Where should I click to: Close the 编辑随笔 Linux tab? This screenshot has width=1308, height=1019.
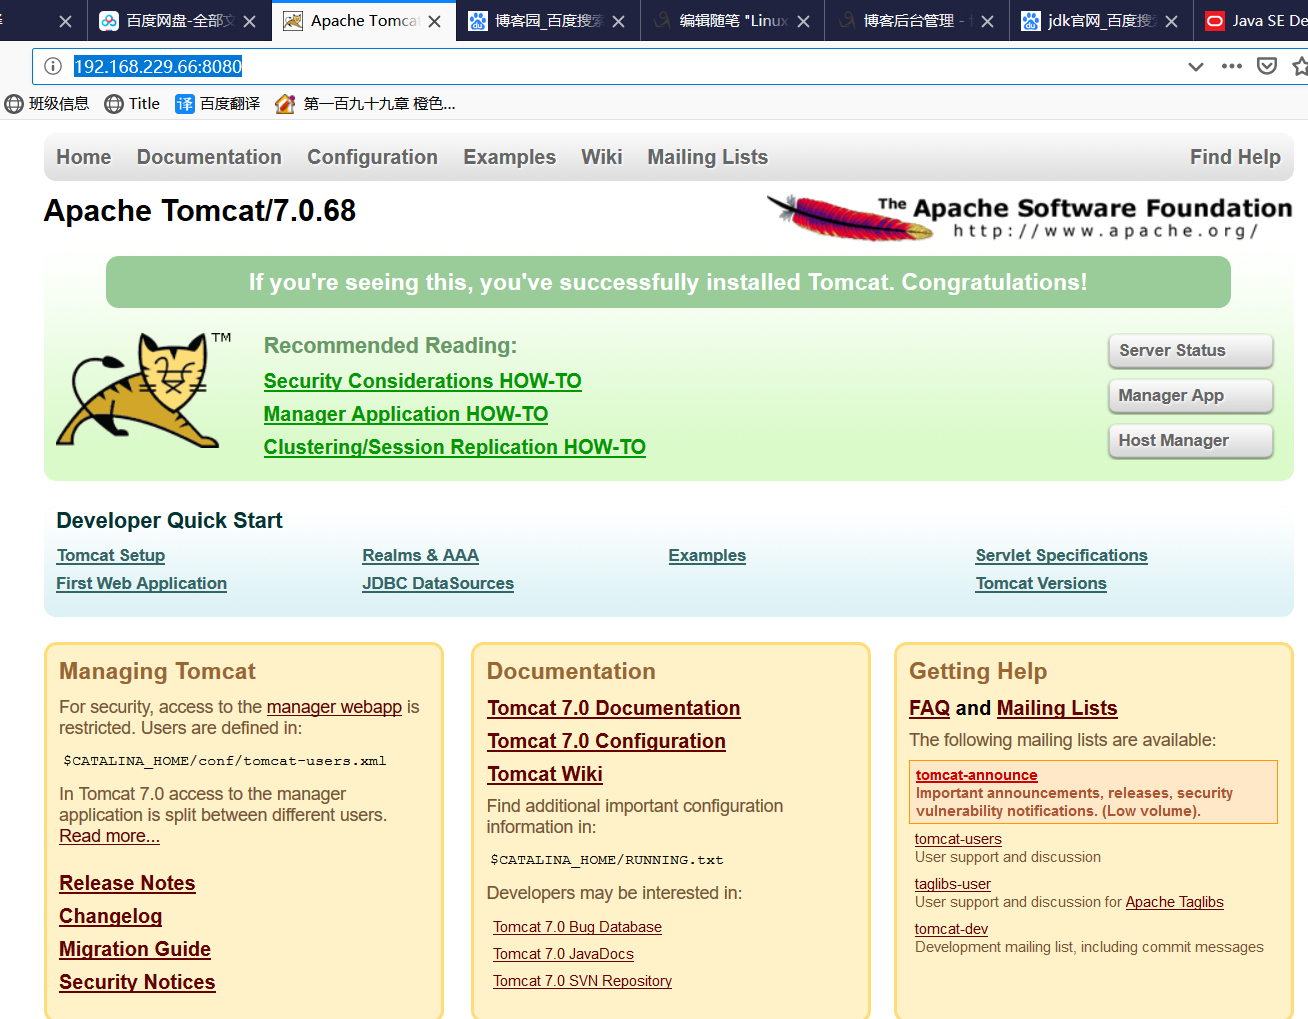(x=803, y=21)
